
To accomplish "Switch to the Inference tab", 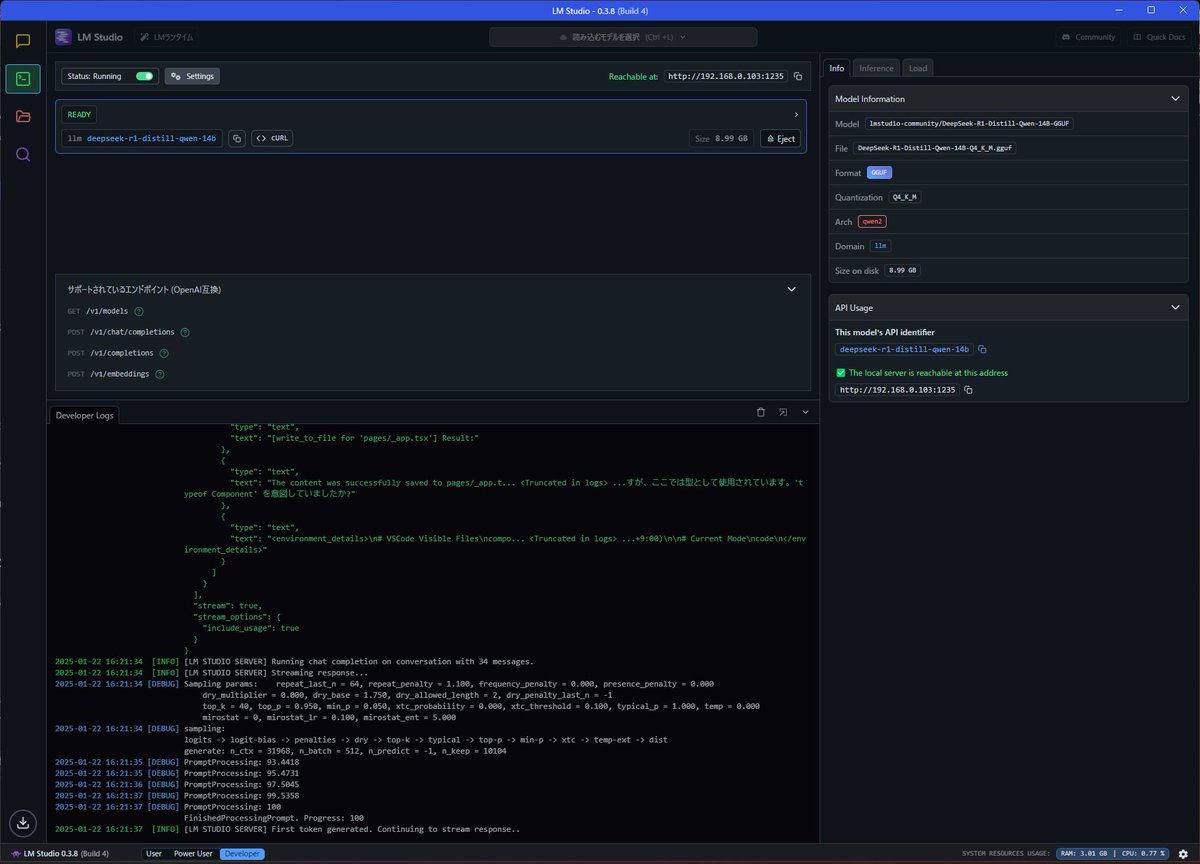I will pyautogui.click(x=876, y=68).
